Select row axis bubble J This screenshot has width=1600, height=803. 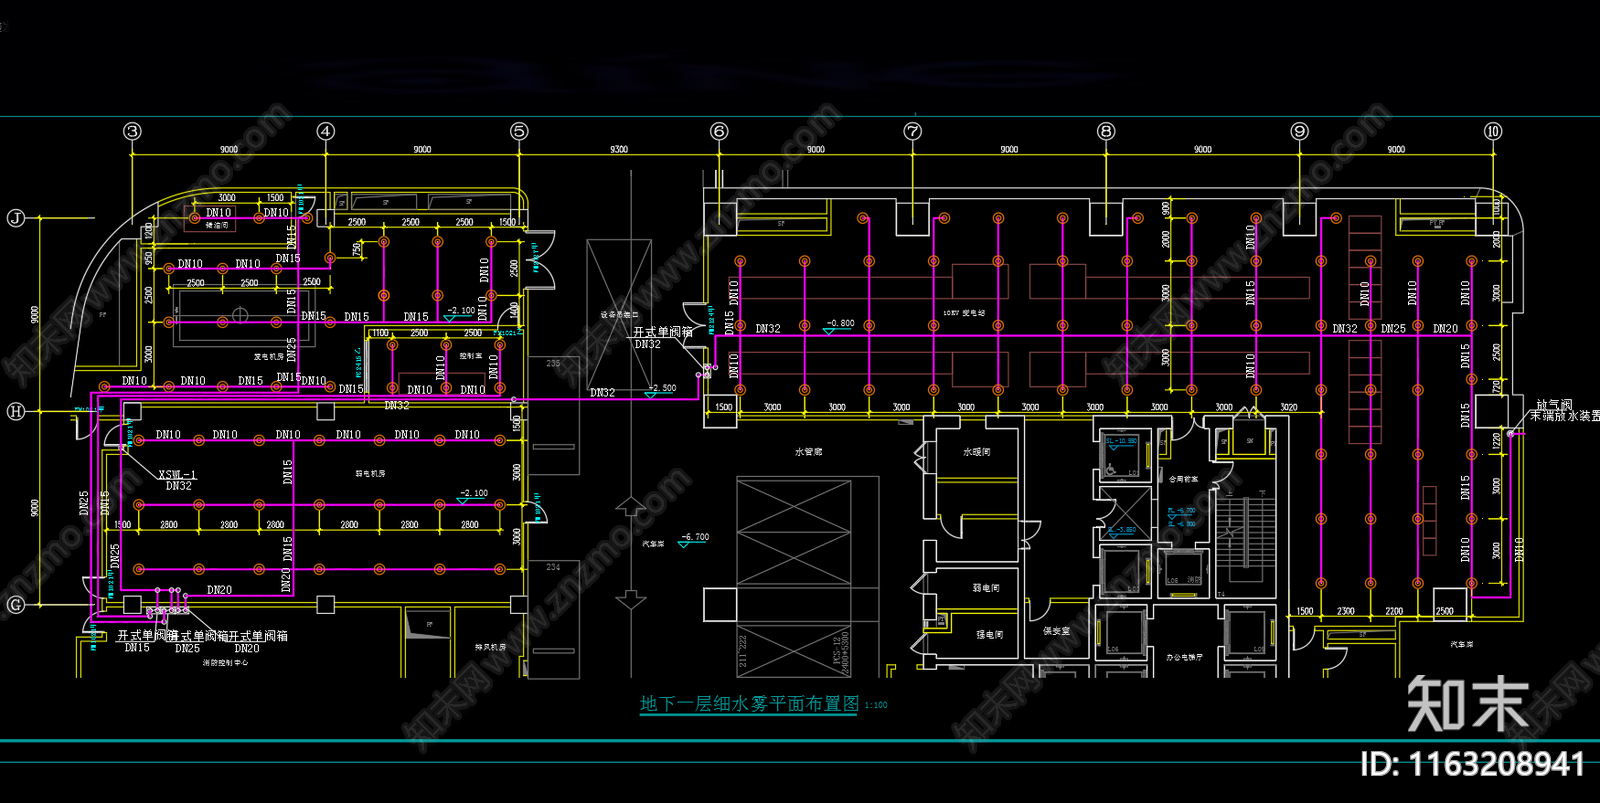(x=16, y=218)
